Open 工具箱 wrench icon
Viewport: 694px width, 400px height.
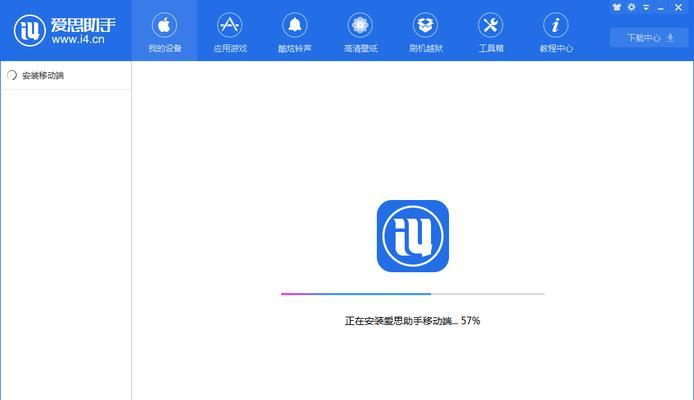point(490,25)
